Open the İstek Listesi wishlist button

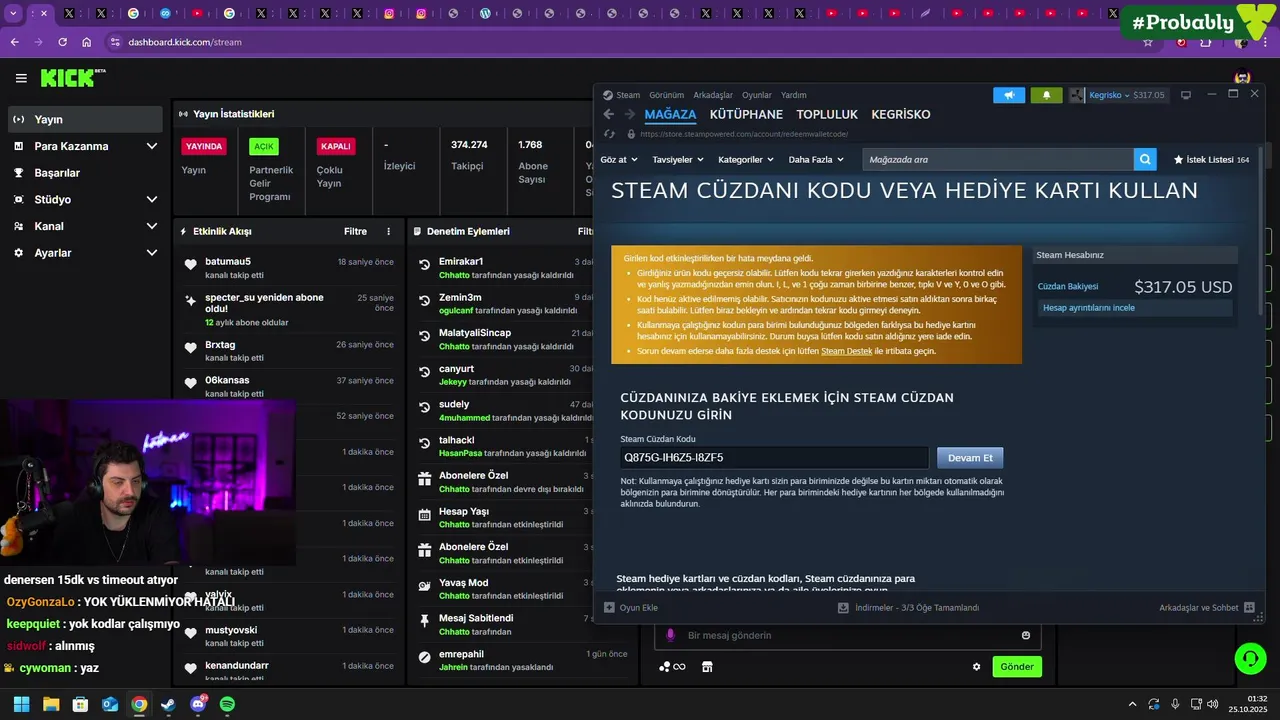1211,159
